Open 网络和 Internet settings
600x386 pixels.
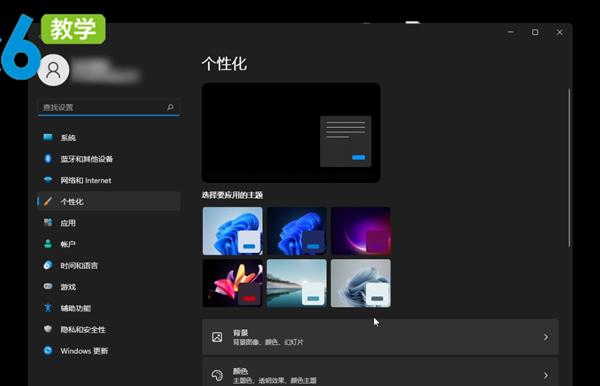click(109, 180)
